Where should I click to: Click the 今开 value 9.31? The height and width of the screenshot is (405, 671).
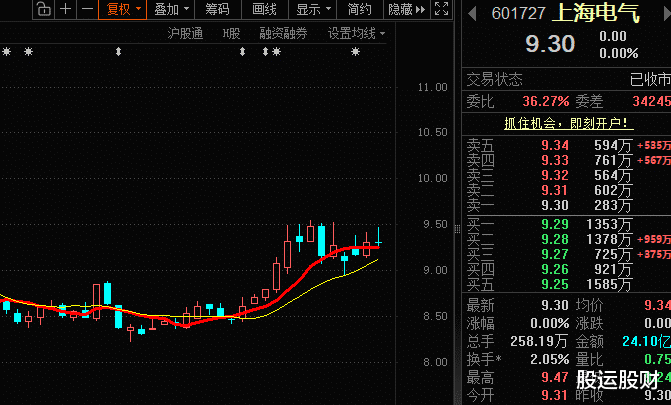pyautogui.click(x=555, y=395)
